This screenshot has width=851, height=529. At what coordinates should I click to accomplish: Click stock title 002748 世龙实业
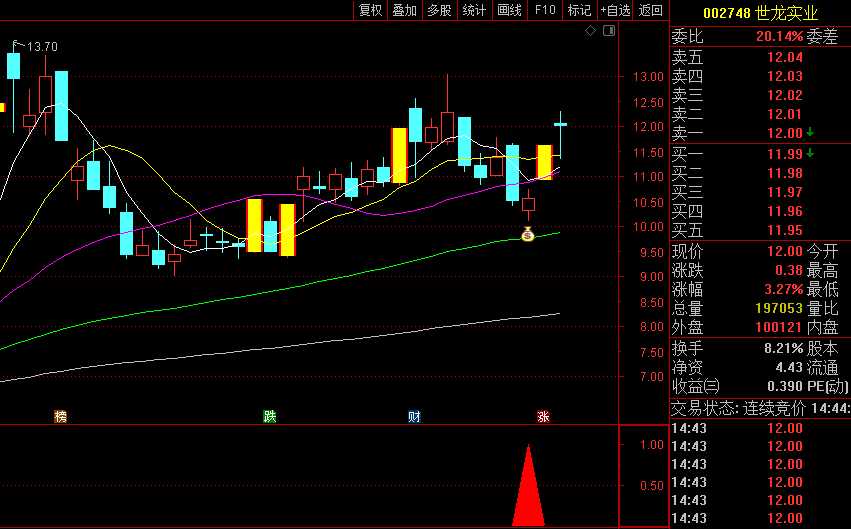[760, 12]
